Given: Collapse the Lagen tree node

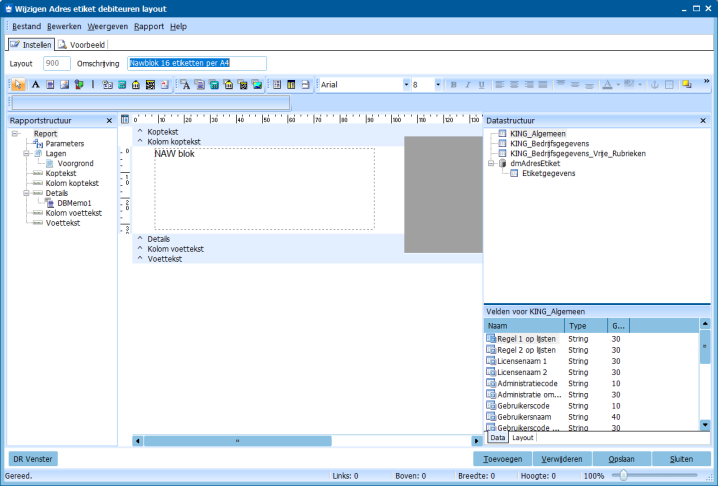Looking at the screenshot, I should [x=24, y=153].
